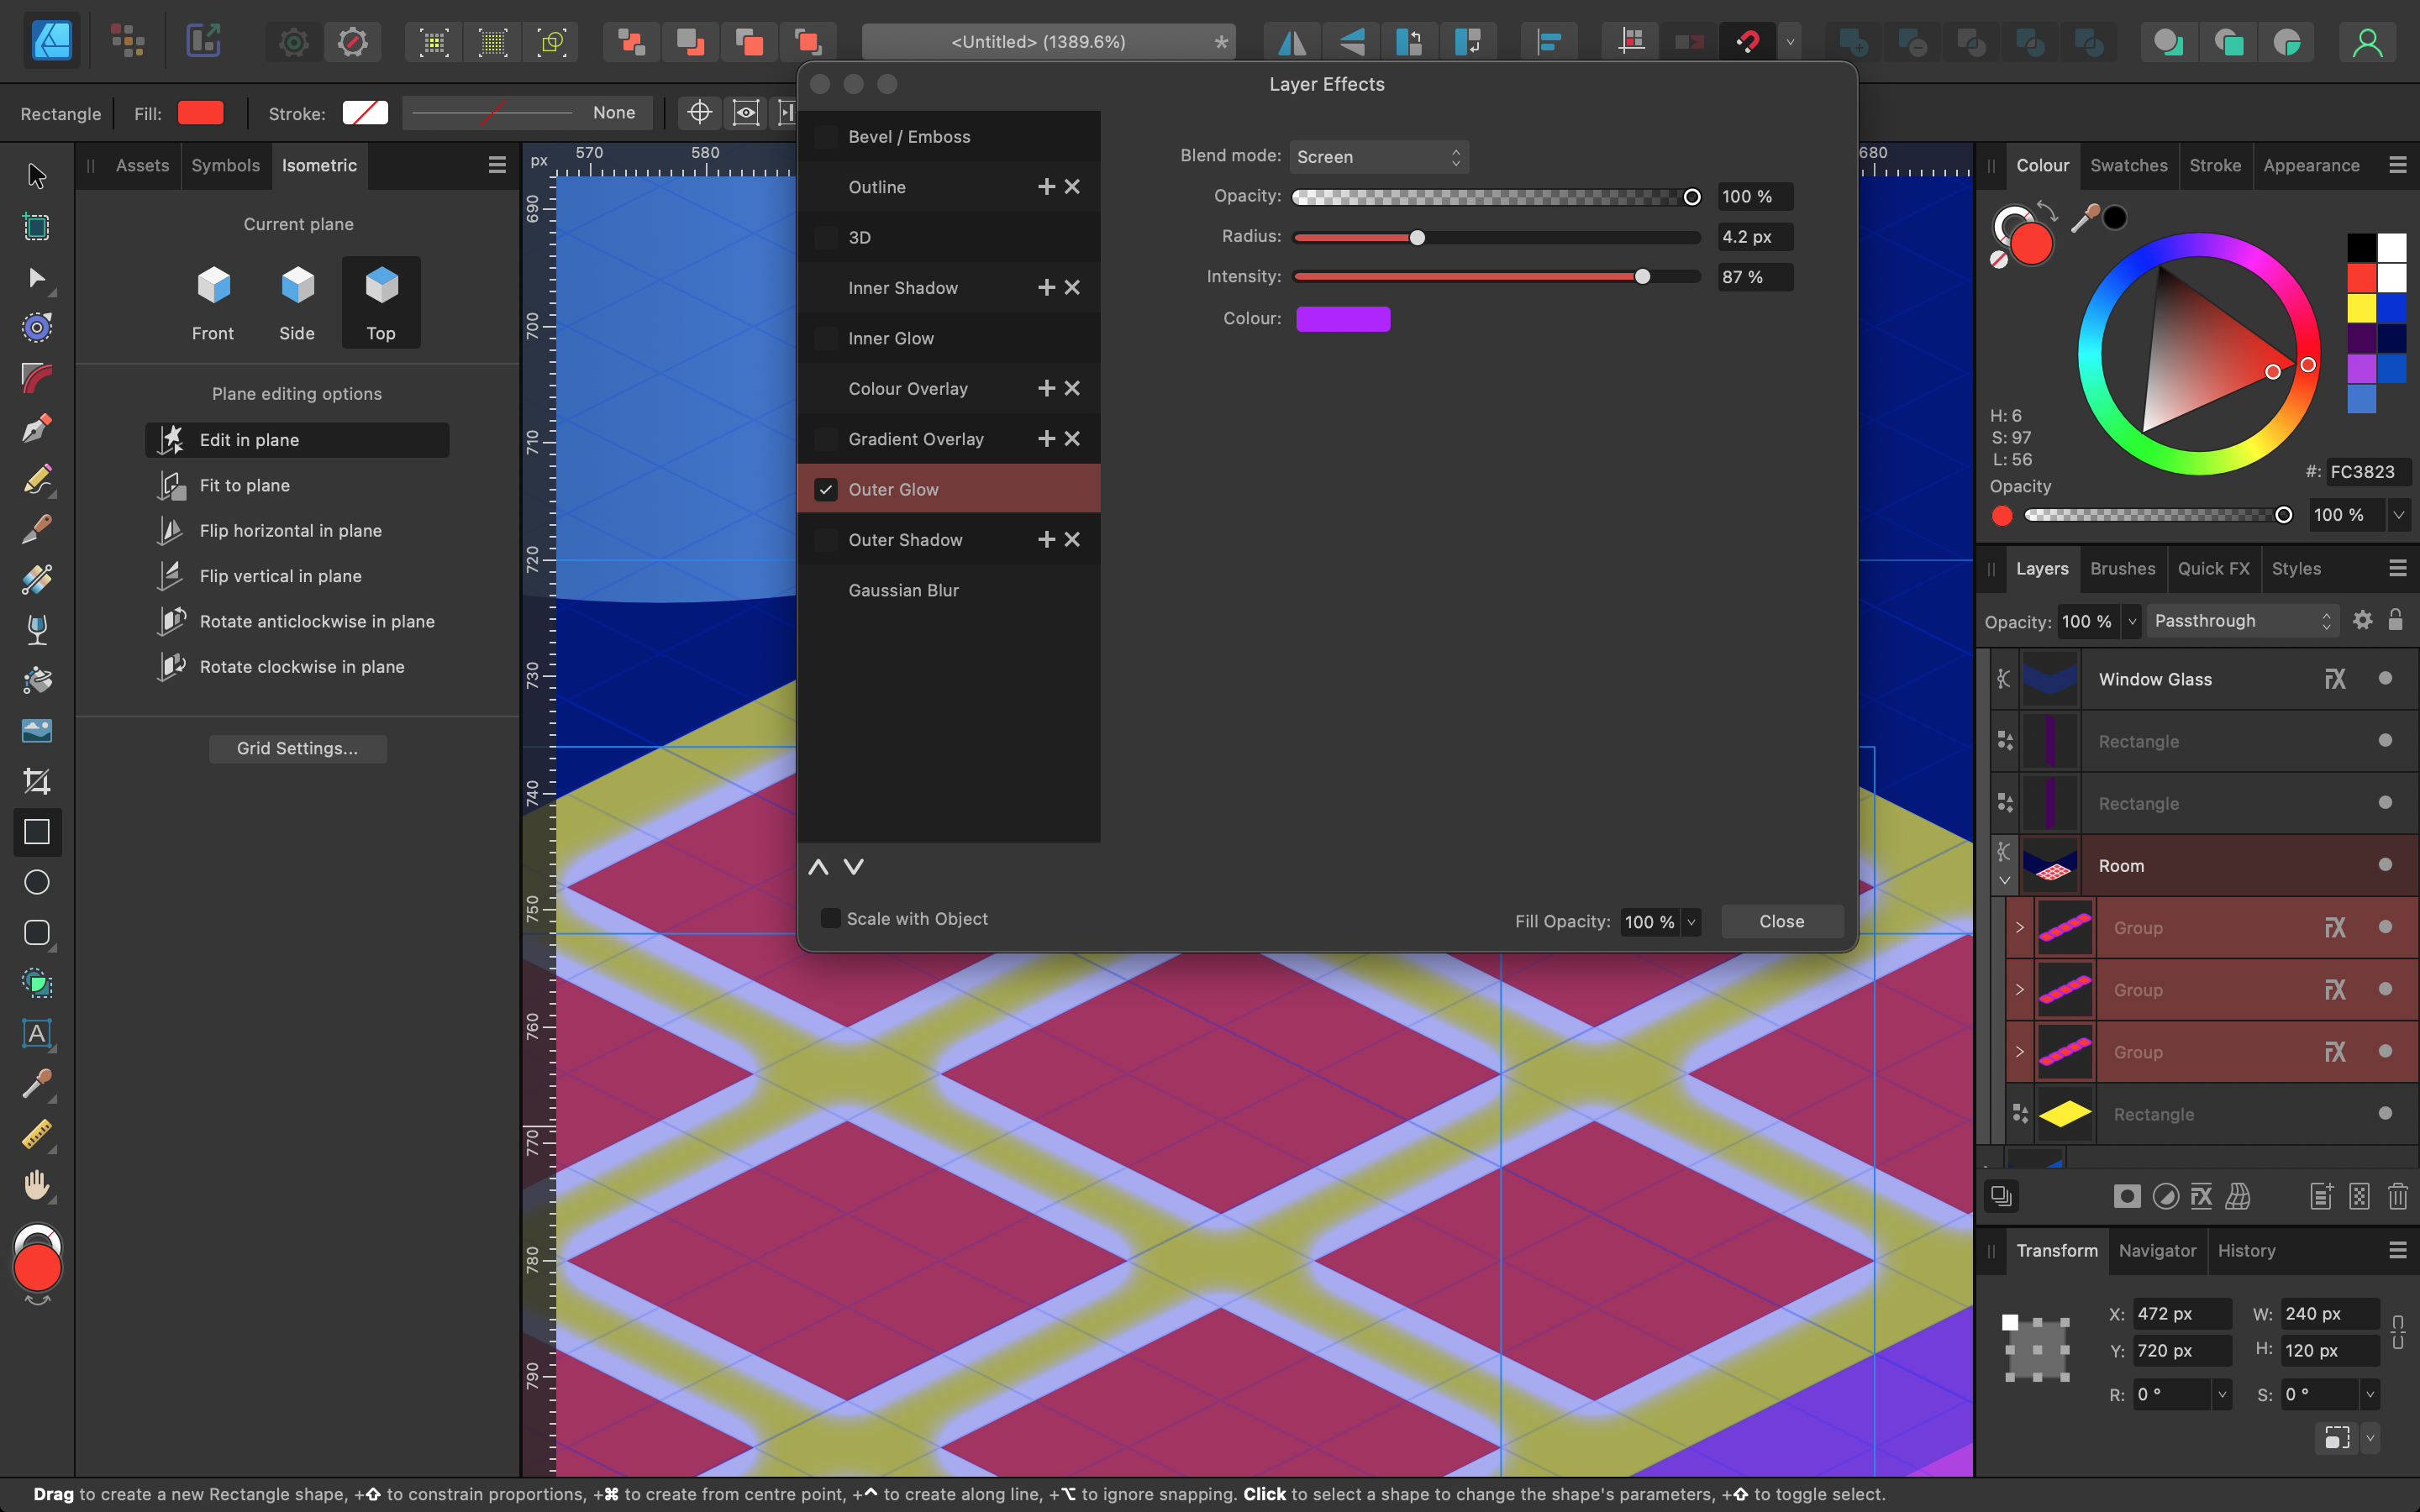This screenshot has width=2420, height=1512.
Task: Open layer Opacity percentage dropdown
Action: [x=2132, y=621]
